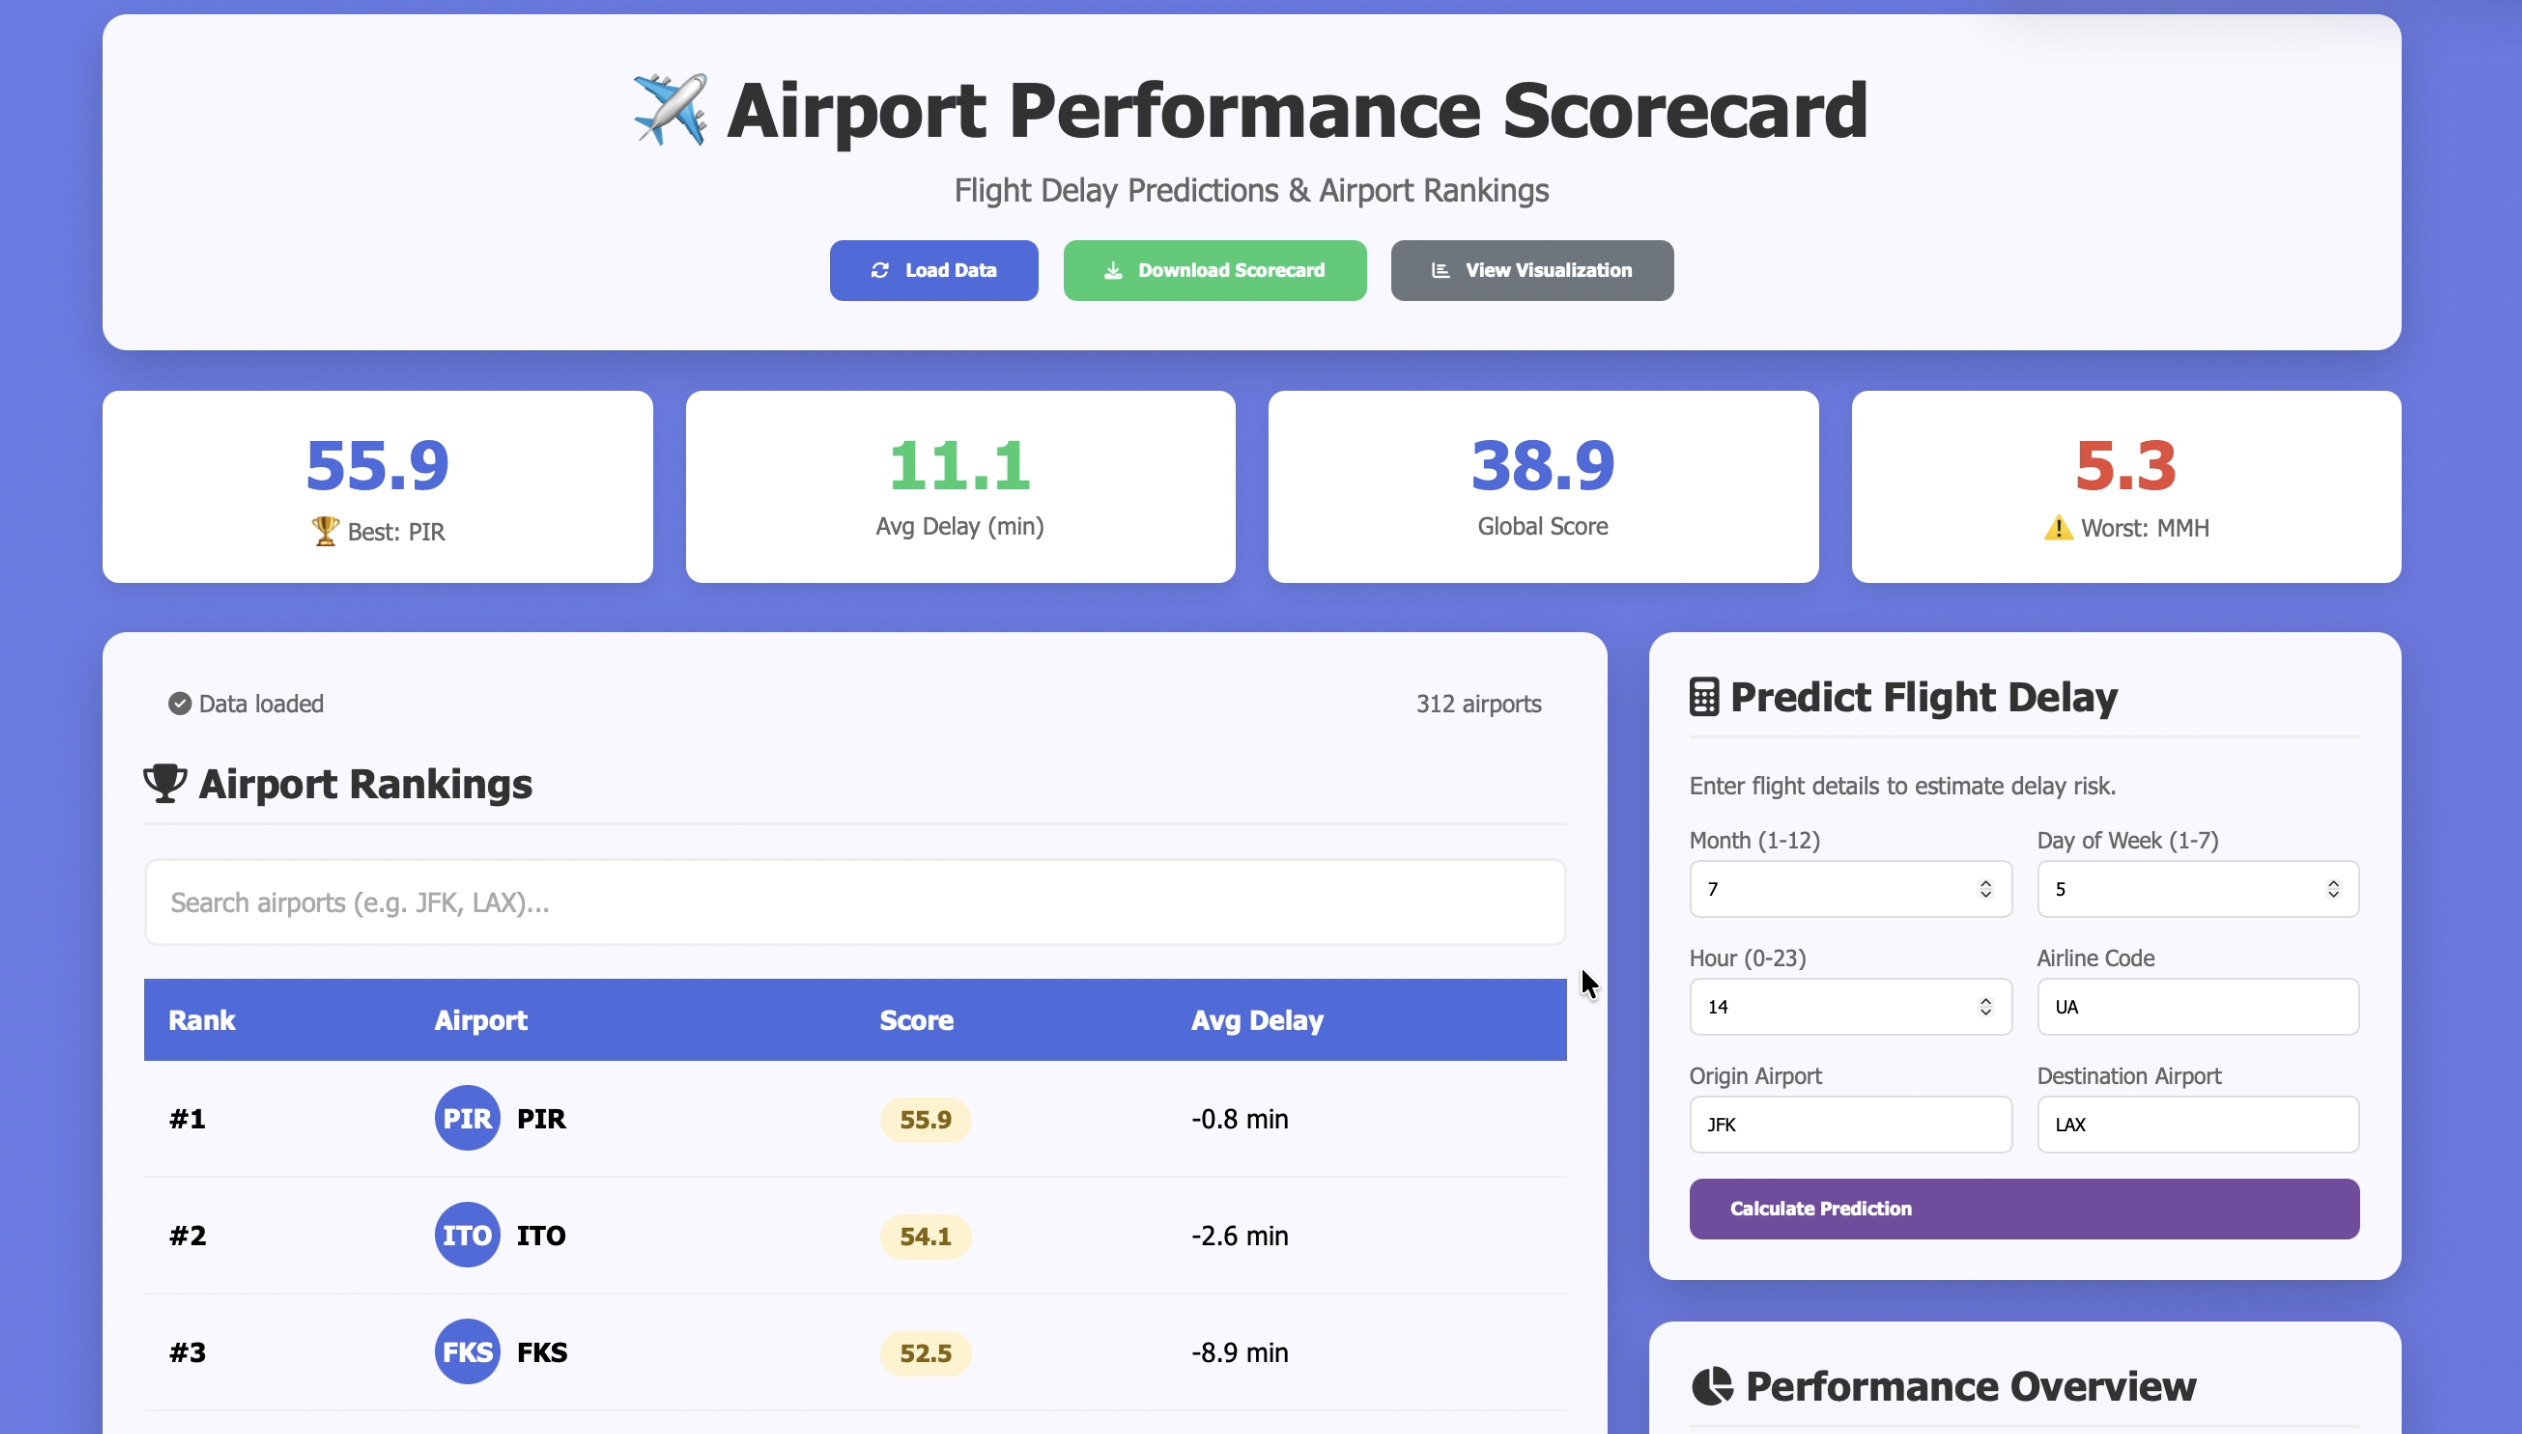
Task: Adjust the Month spinner arrows
Action: (x=1985, y=889)
